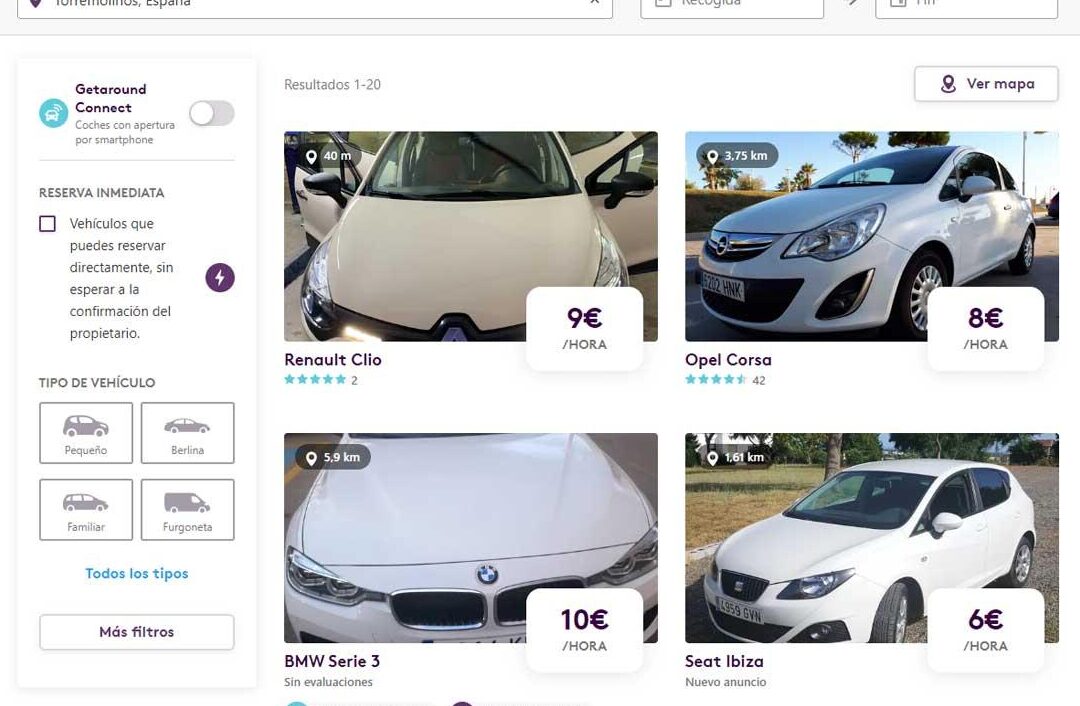
Task: Select the Berlina vehicle type
Action: [x=187, y=433]
